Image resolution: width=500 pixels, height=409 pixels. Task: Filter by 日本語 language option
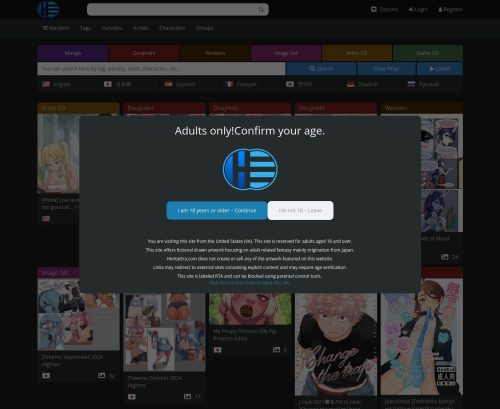click(x=117, y=84)
